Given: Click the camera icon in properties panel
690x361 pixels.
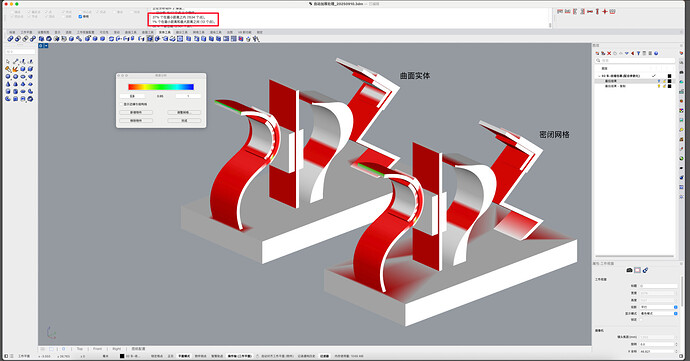Looking at the screenshot, I should tap(629, 270).
